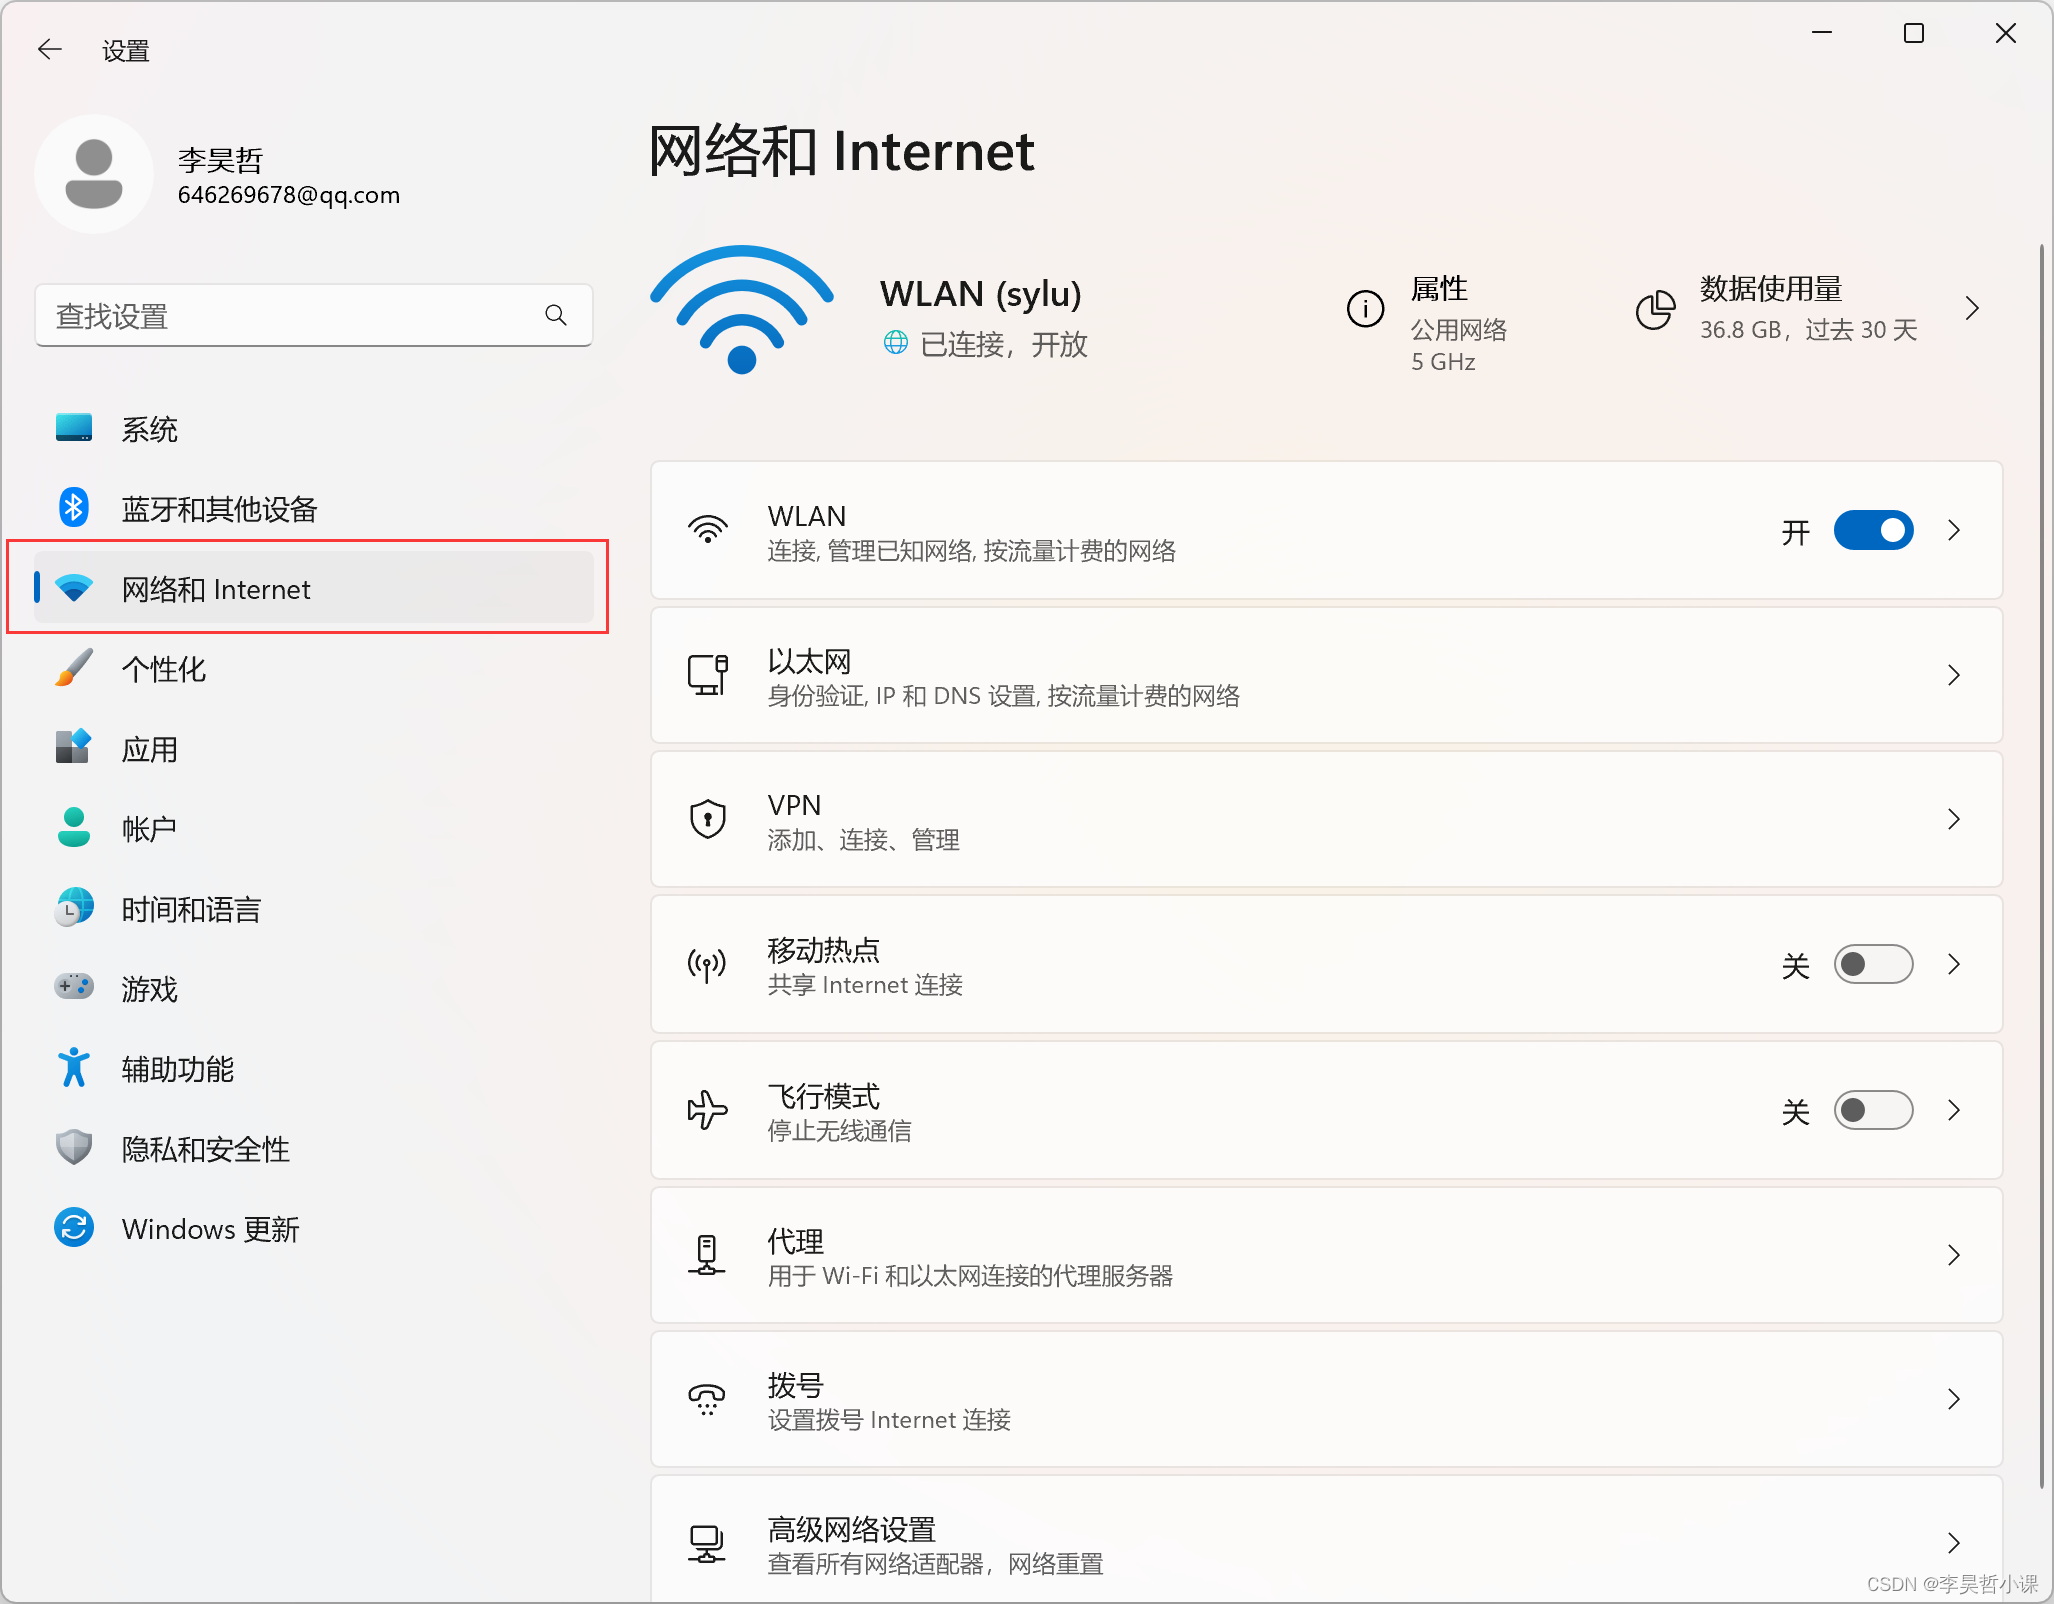Click the properties info circle icon

(1365, 309)
